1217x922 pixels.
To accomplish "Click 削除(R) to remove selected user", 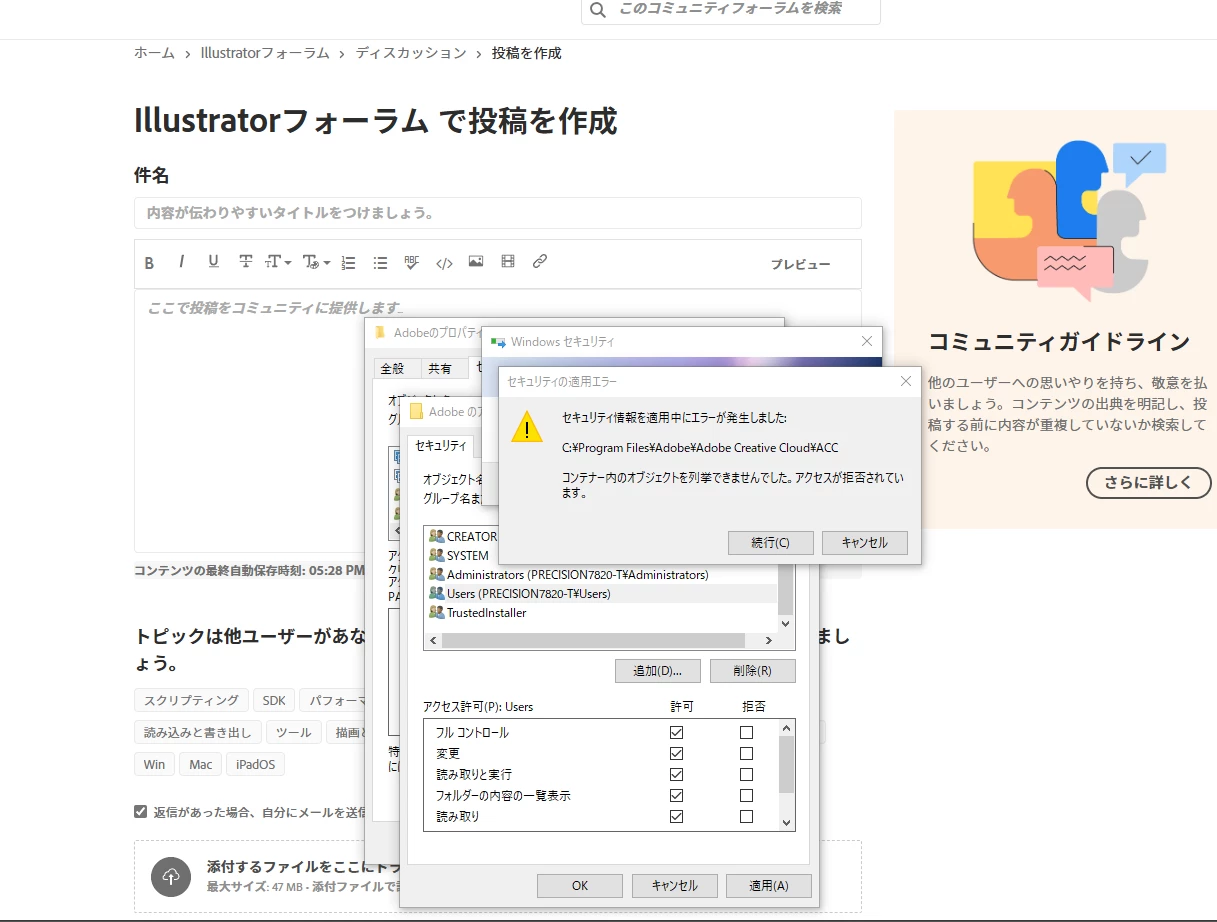I will (752, 670).
